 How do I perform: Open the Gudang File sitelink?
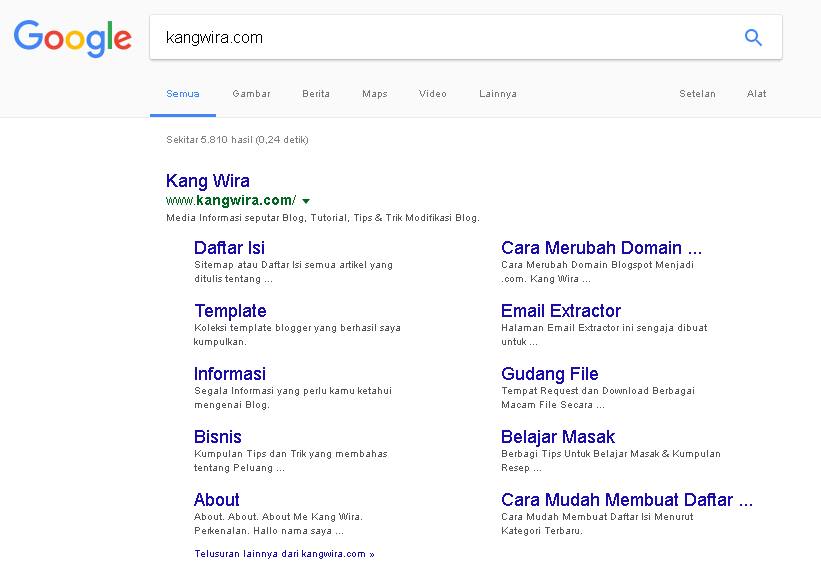click(x=550, y=374)
